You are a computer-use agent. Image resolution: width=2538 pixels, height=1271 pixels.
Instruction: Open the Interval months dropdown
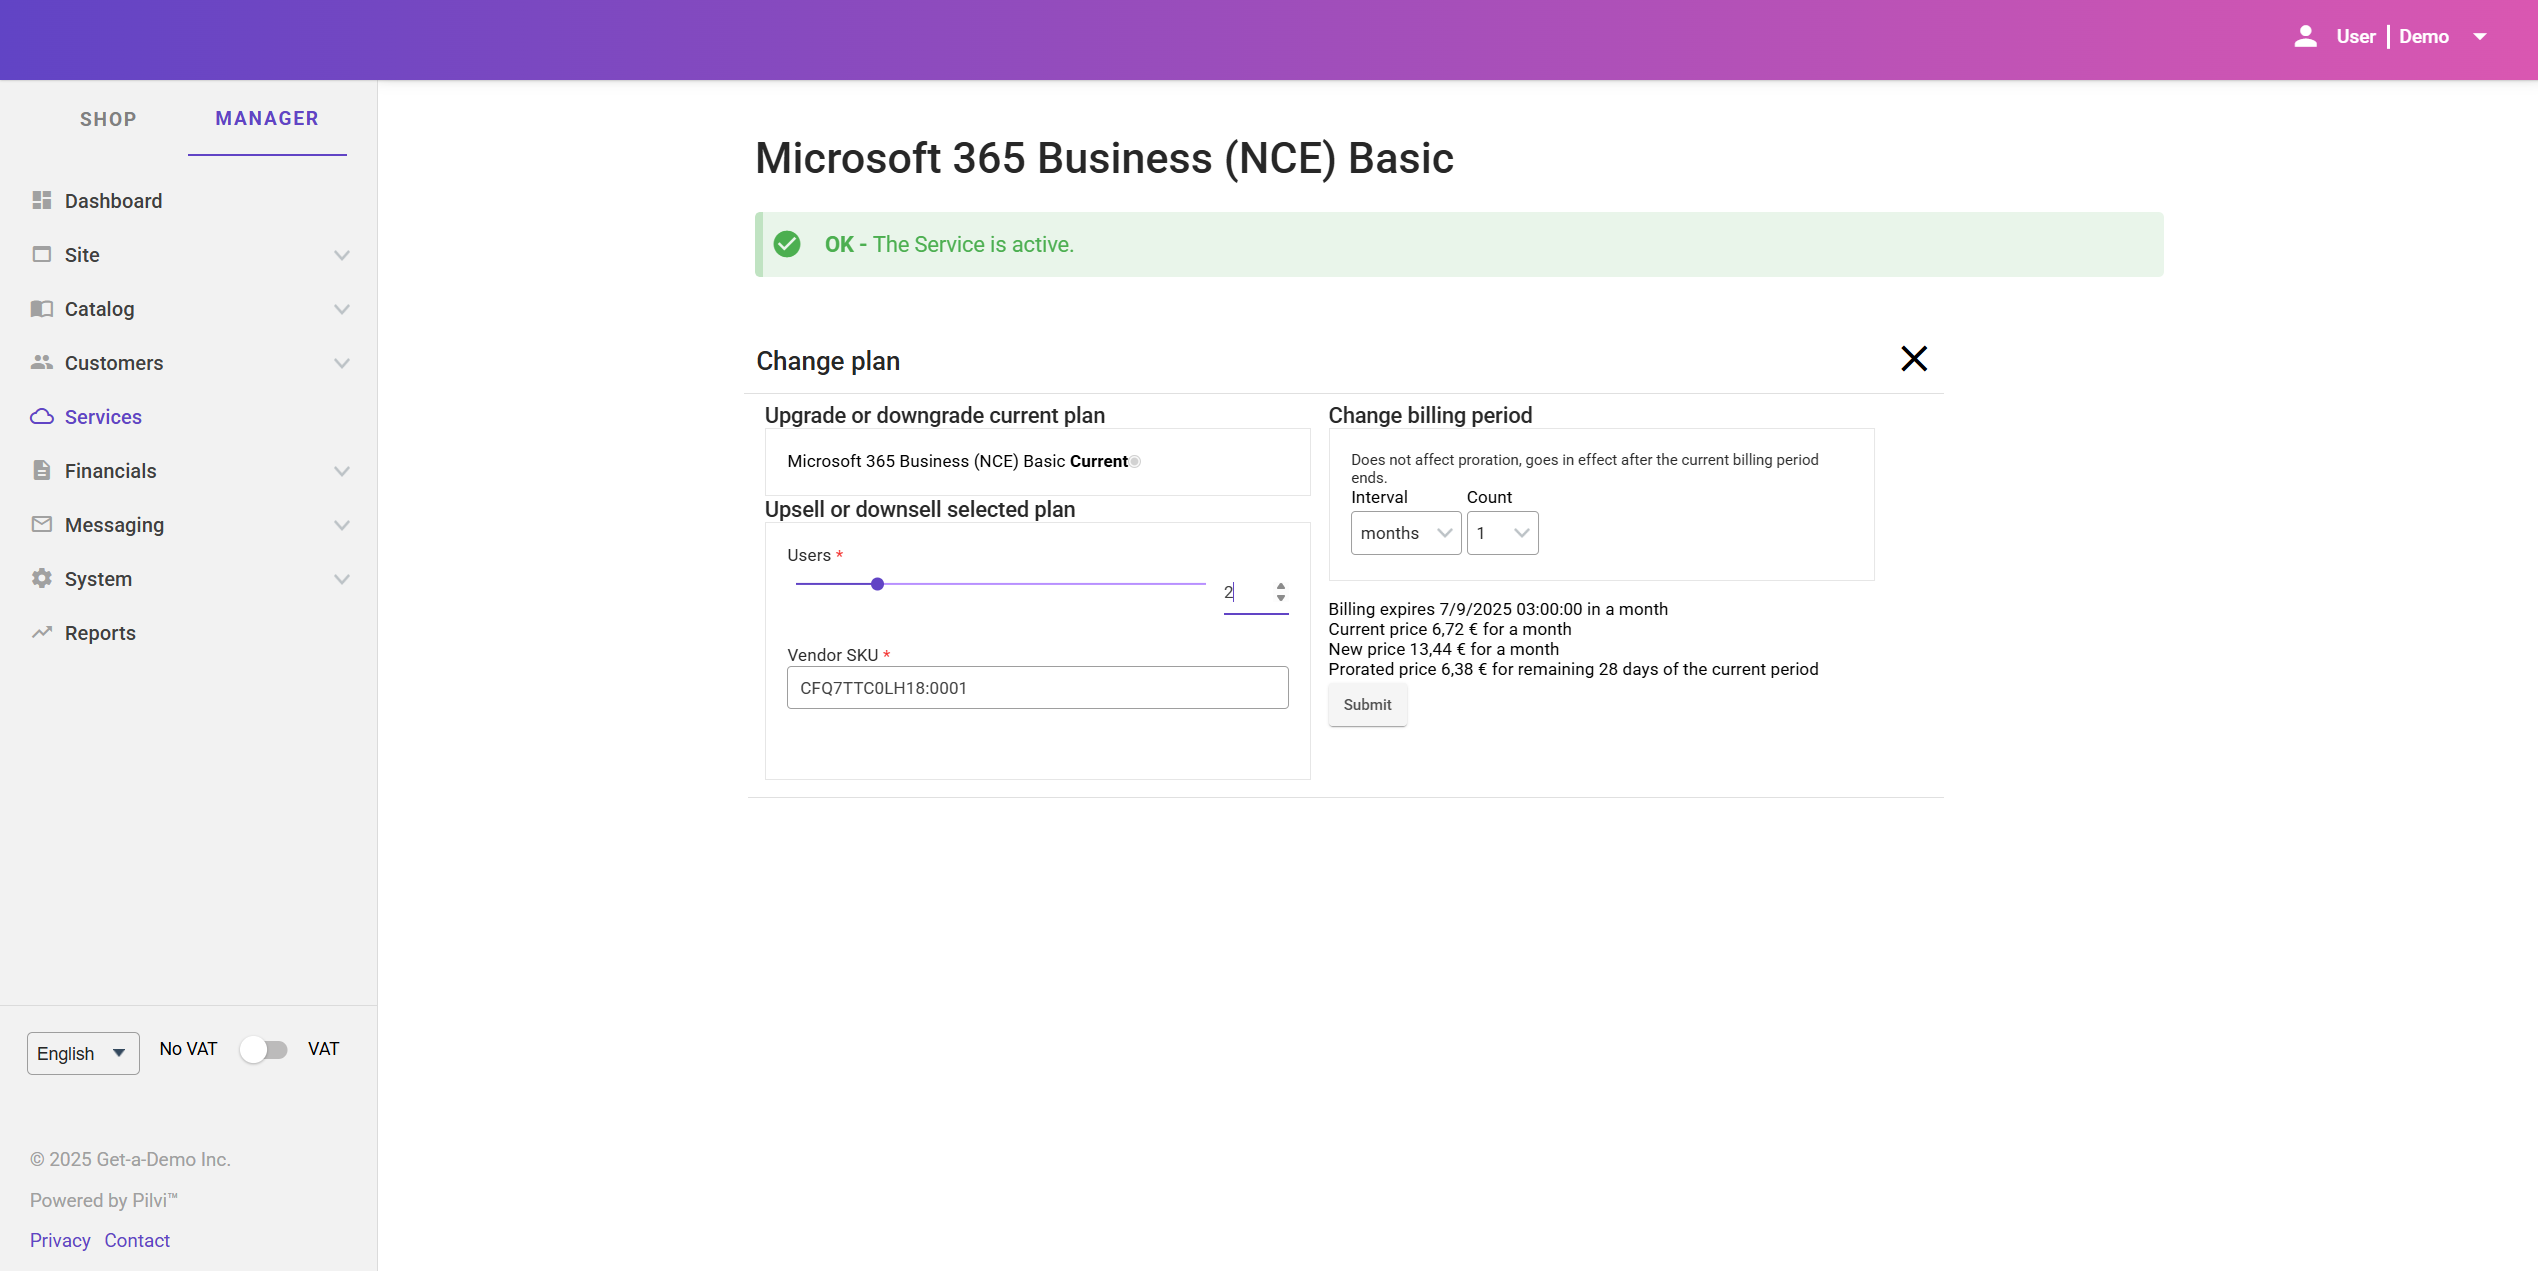point(1405,534)
